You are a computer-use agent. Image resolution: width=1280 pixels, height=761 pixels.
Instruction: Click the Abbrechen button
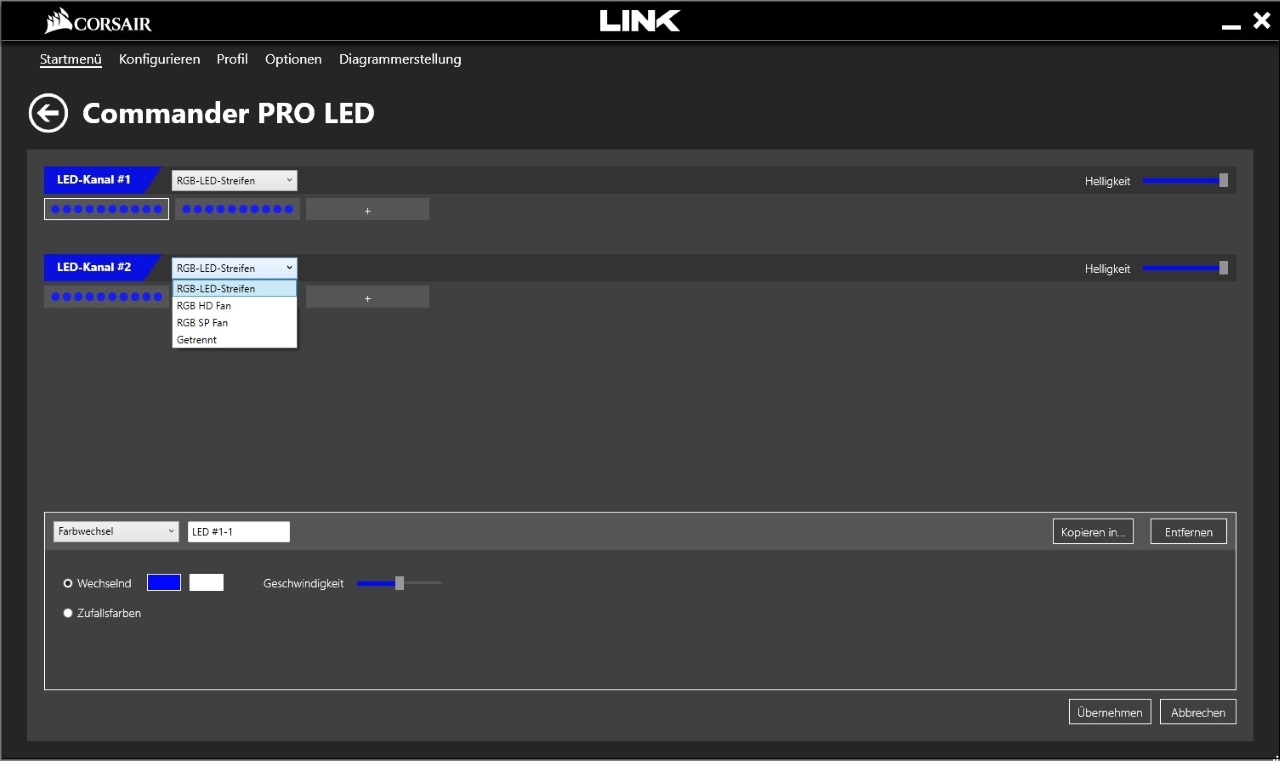pyautogui.click(x=1198, y=712)
